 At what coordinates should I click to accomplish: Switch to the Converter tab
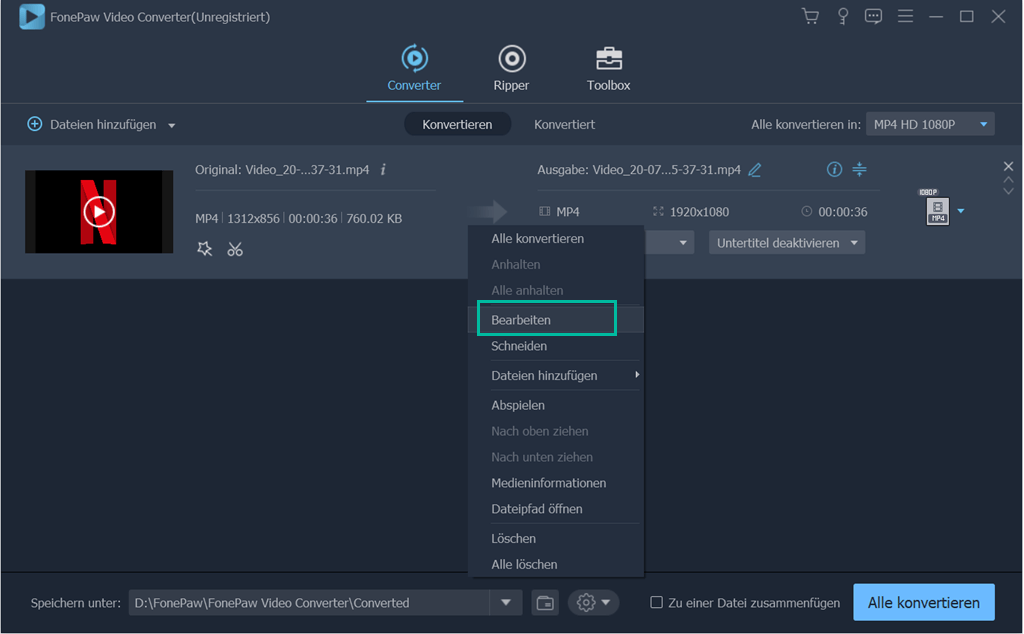[414, 68]
